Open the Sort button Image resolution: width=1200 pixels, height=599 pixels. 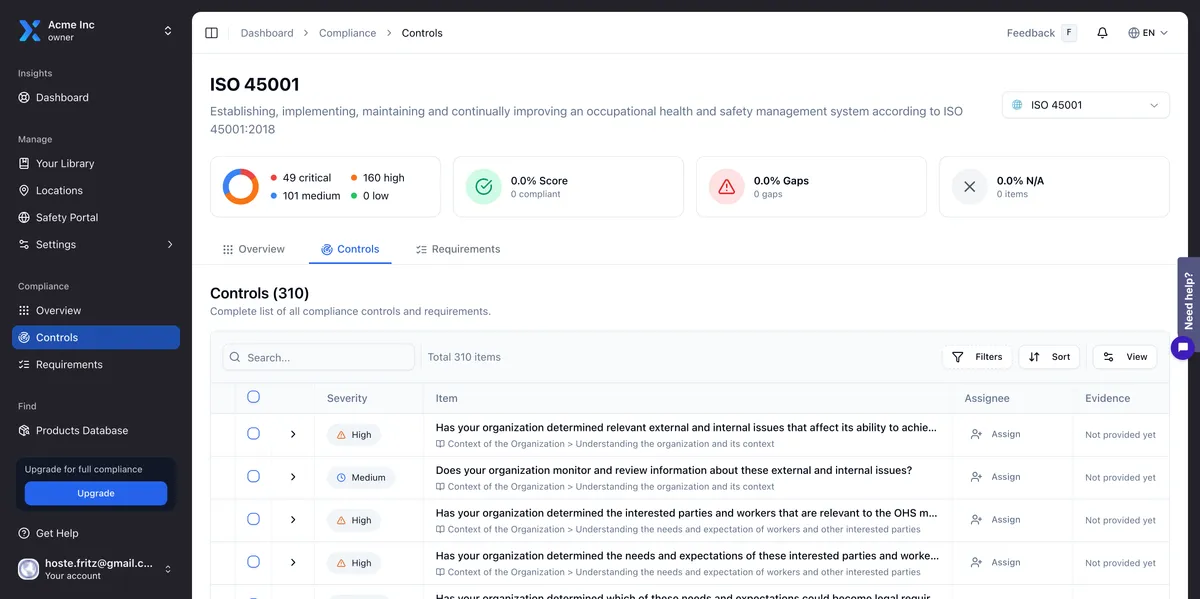1049,357
